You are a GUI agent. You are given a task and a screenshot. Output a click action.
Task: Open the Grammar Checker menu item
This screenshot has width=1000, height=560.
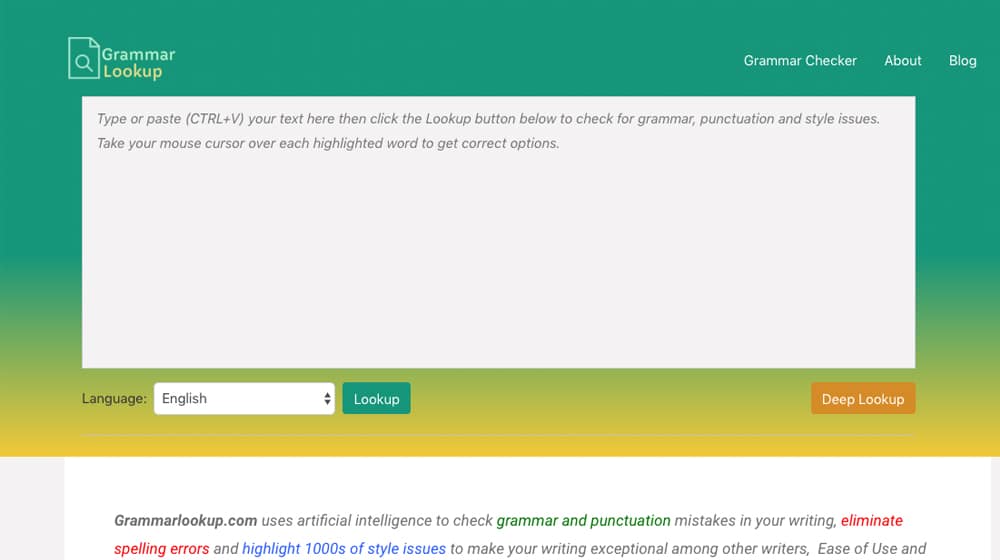(x=800, y=61)
